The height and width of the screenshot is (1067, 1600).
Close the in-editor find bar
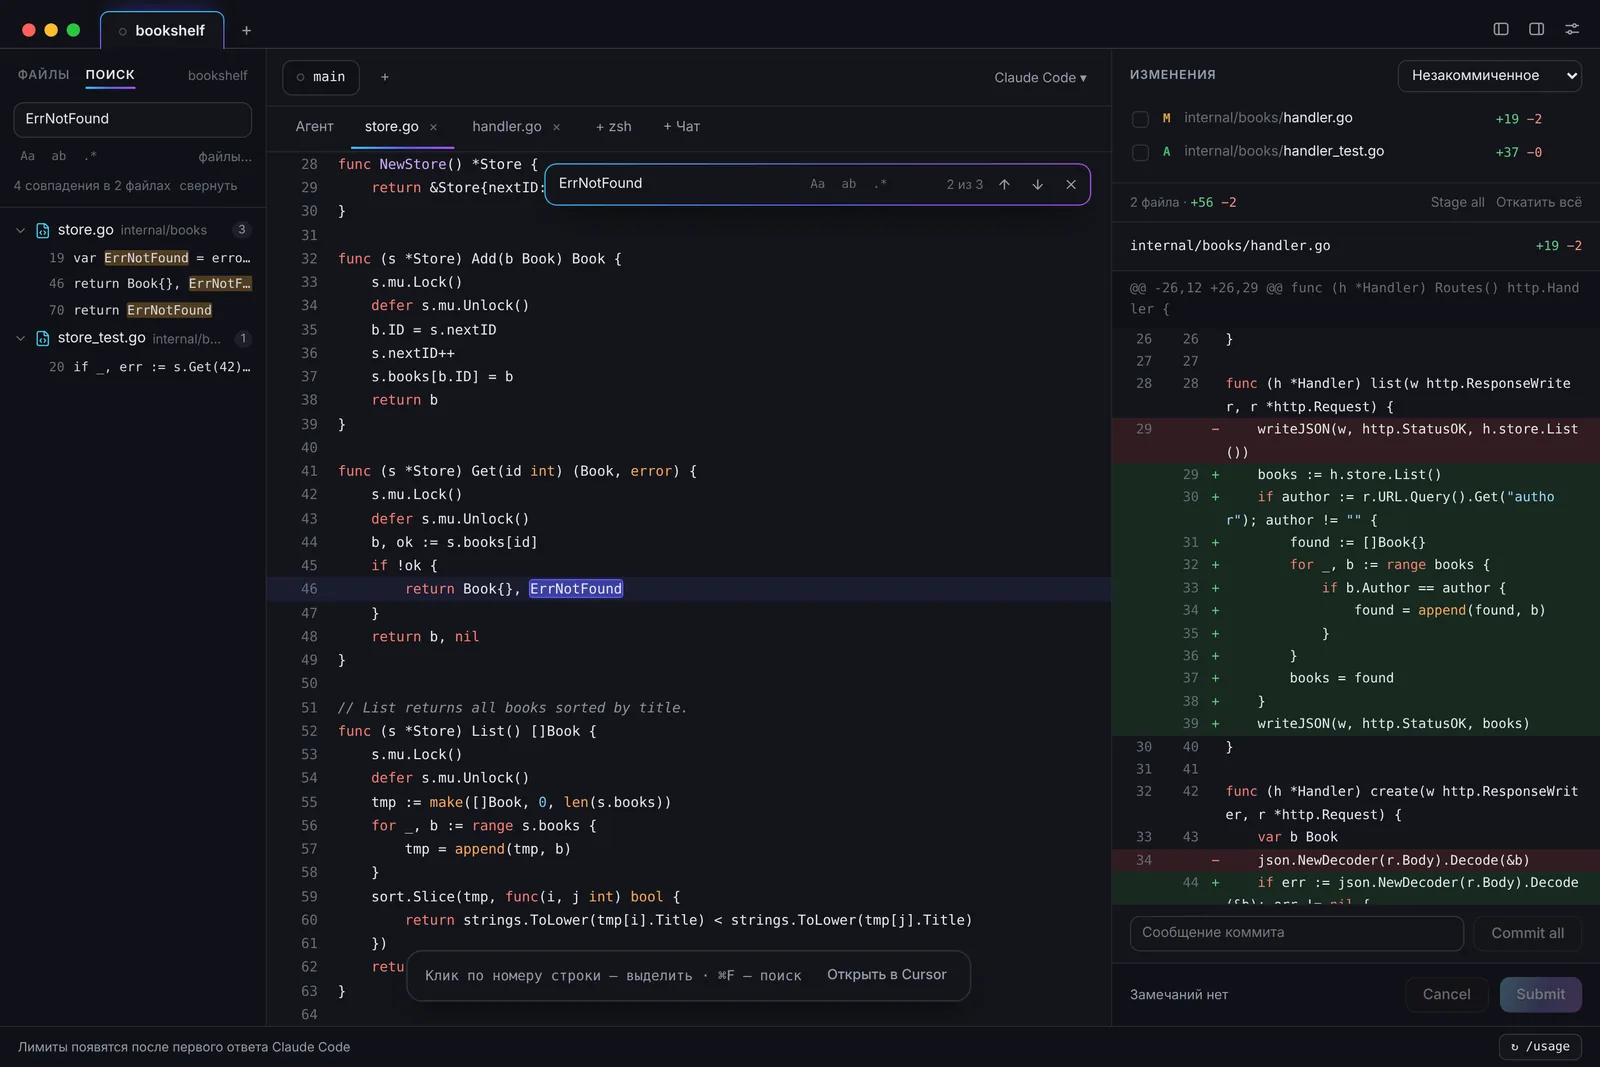click(x=1071, y=184)
